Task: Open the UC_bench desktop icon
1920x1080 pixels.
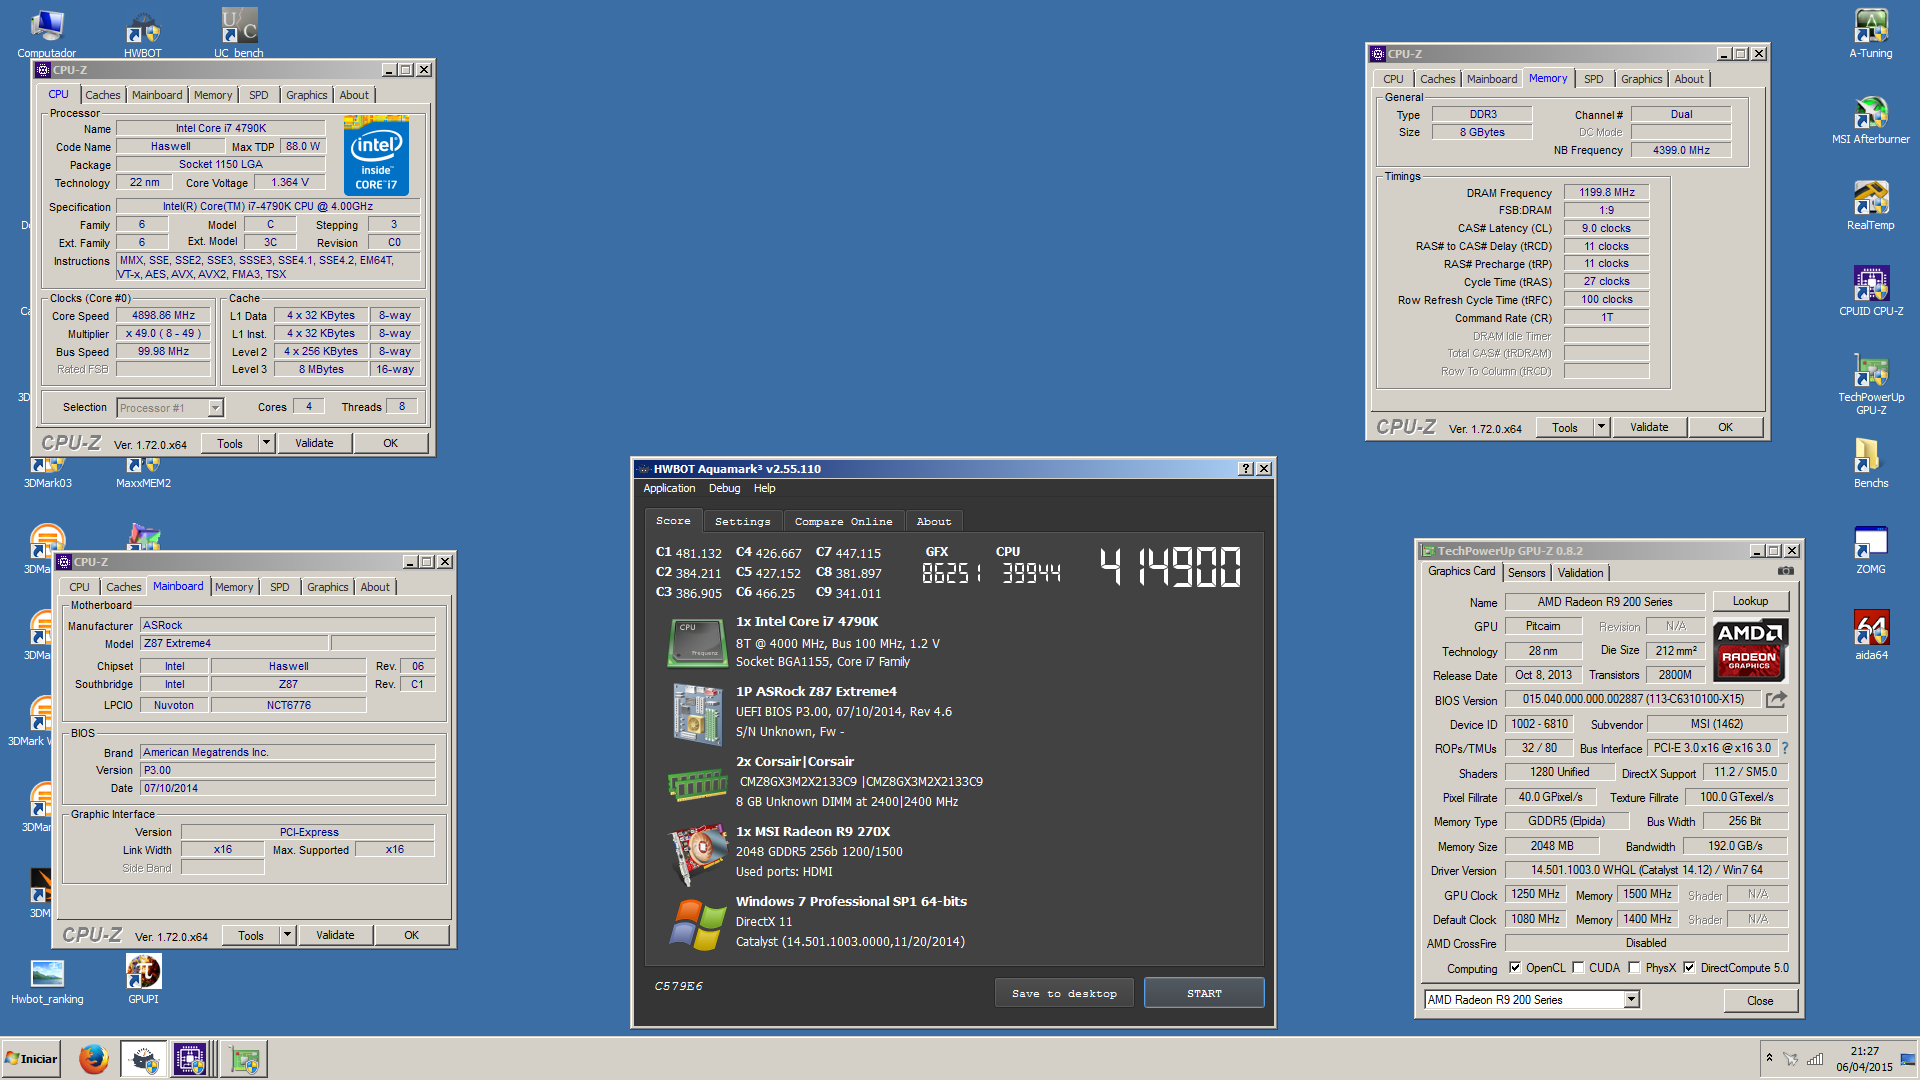Action: 239,32
